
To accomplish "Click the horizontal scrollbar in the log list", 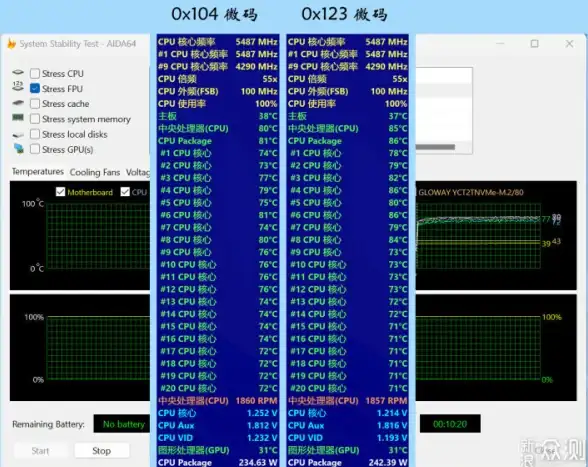I will pos(435,147).
